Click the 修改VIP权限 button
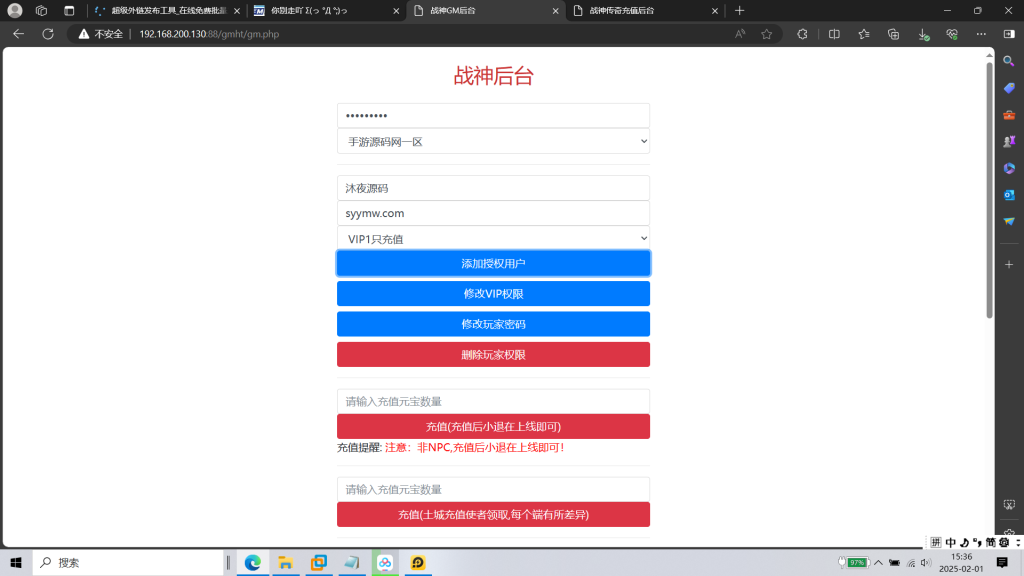The image size is (1024, 576). tap(493, 293)
